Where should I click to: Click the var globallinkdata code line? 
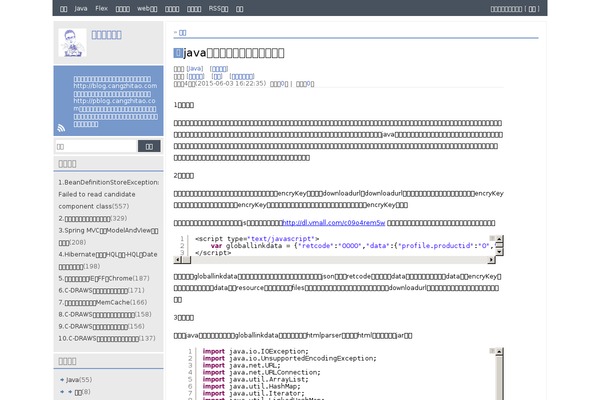[351, 246]
